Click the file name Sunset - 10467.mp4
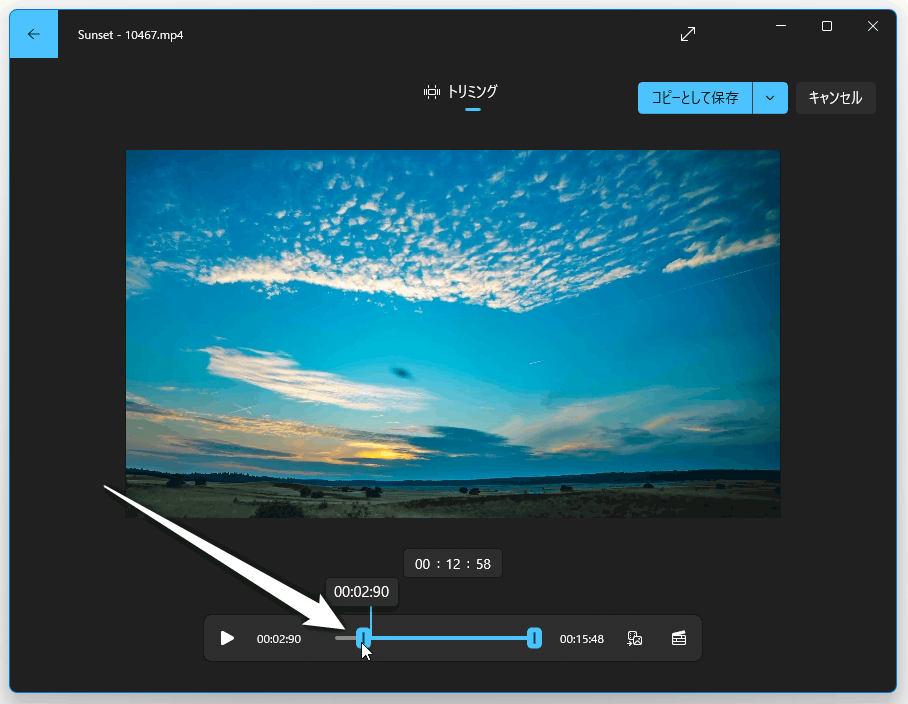Screen dimensions: 908x704 click(x=130, y=35)
